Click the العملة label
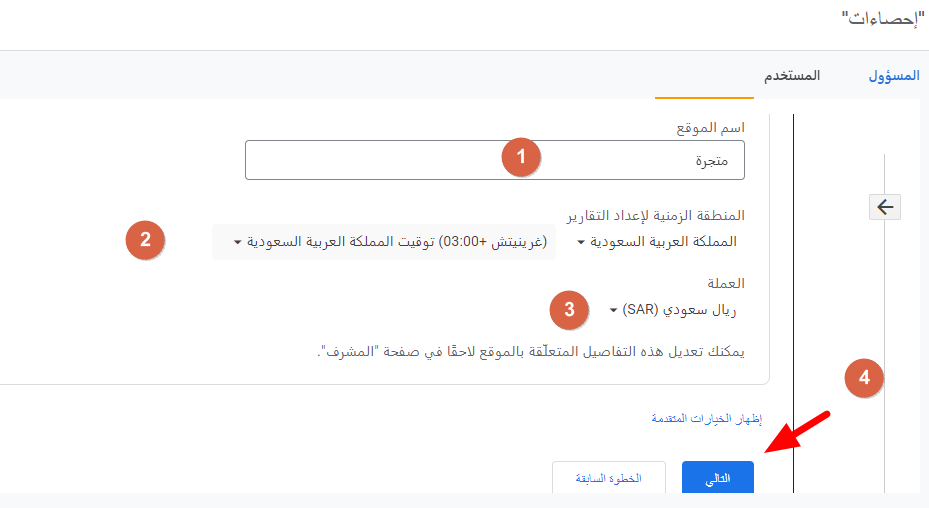The width and height of the screenshot is (929, 508). pyautogui.click(x=726, y=283)
